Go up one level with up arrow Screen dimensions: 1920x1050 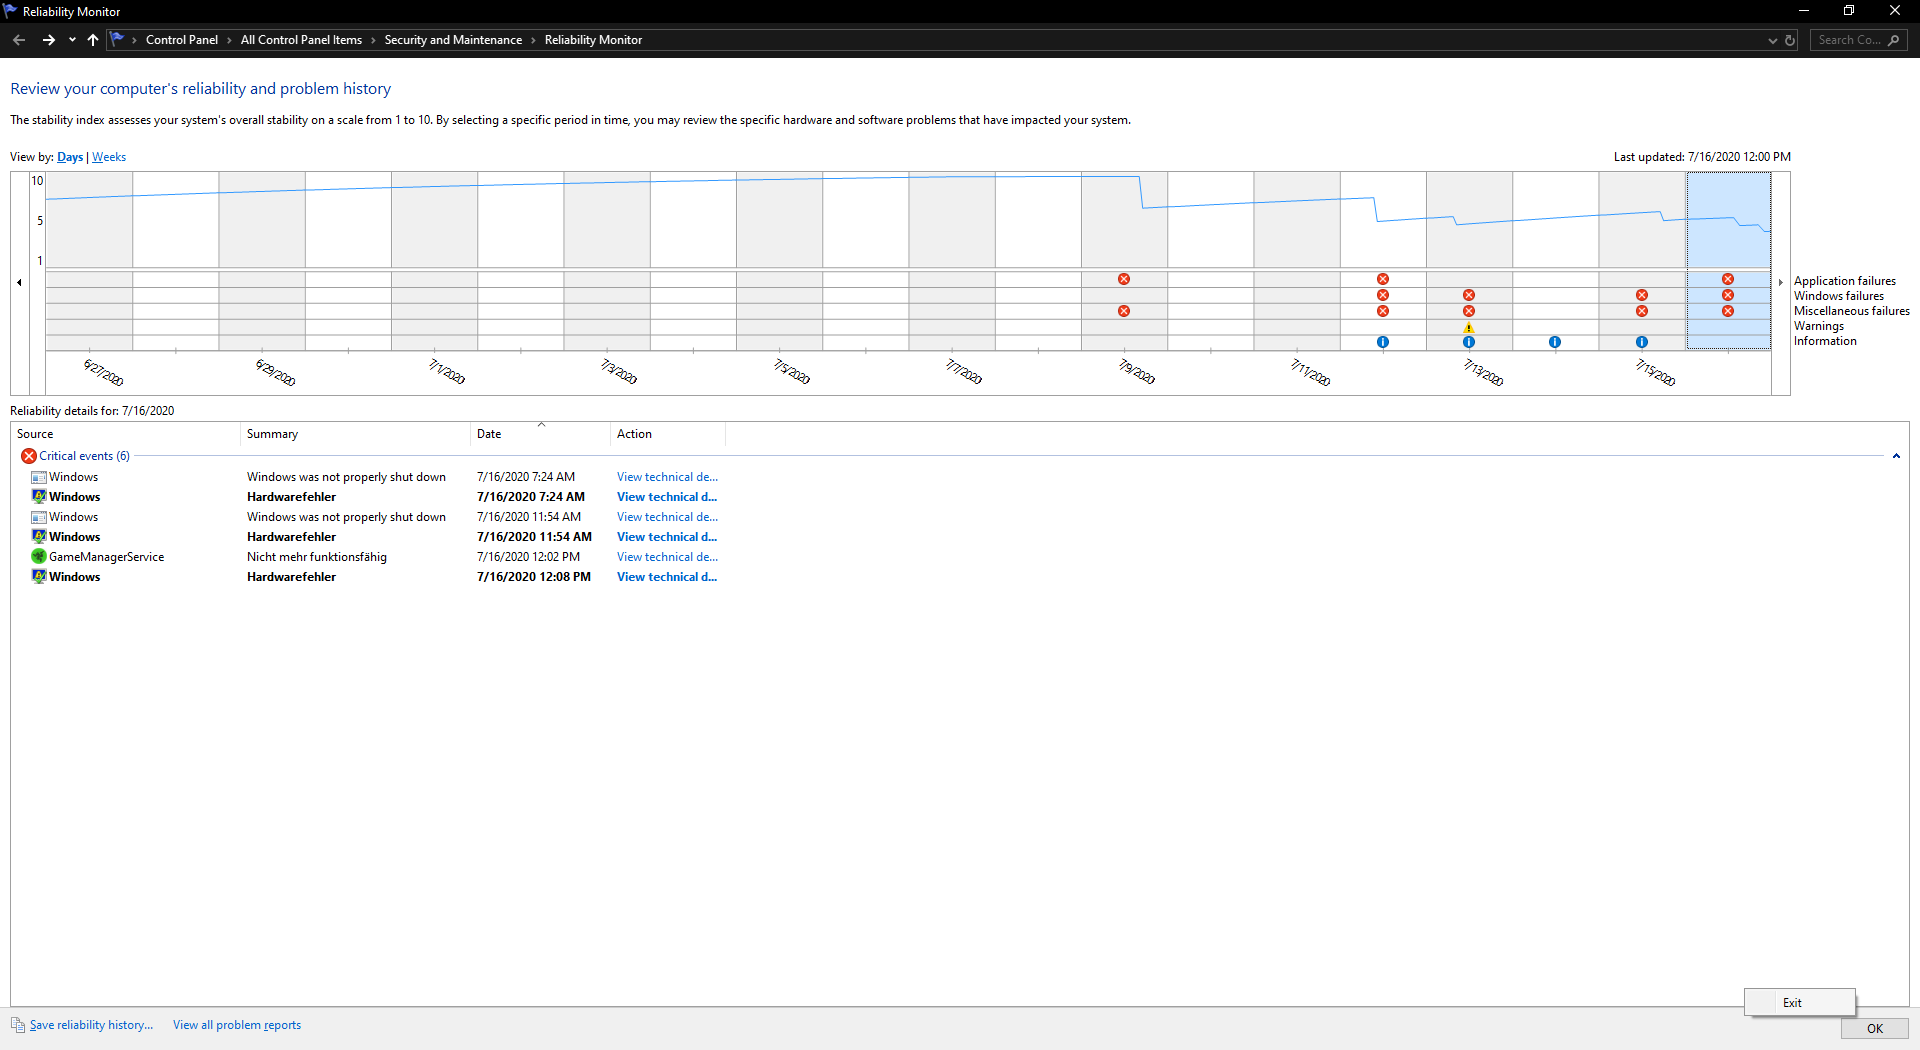[x=93, y=40]
